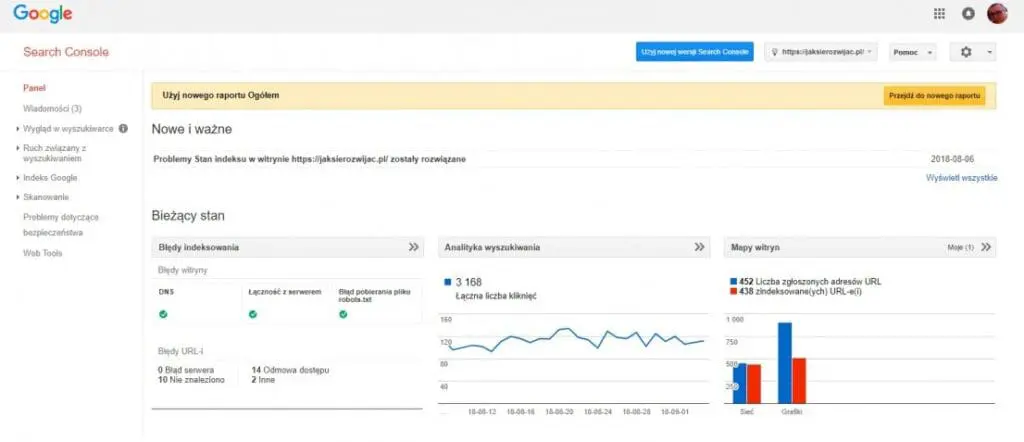Select Panel in the sidebar

(x=34, y=88)
